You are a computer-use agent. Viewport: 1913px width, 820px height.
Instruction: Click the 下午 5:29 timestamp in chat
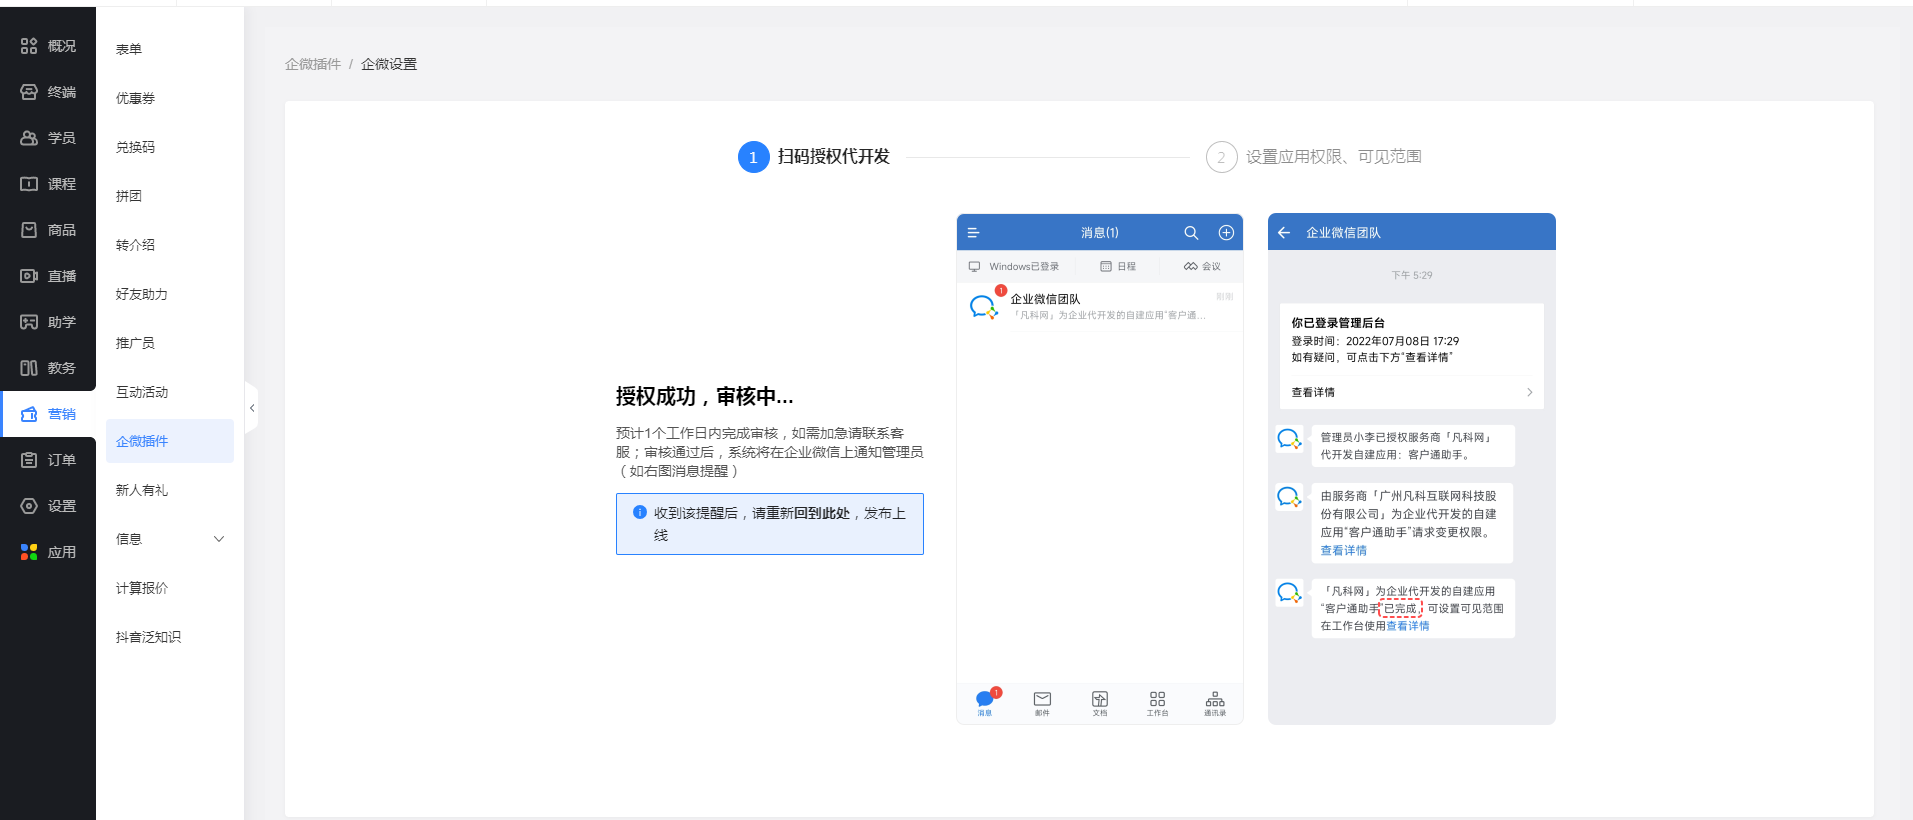tap(1411, 275)
